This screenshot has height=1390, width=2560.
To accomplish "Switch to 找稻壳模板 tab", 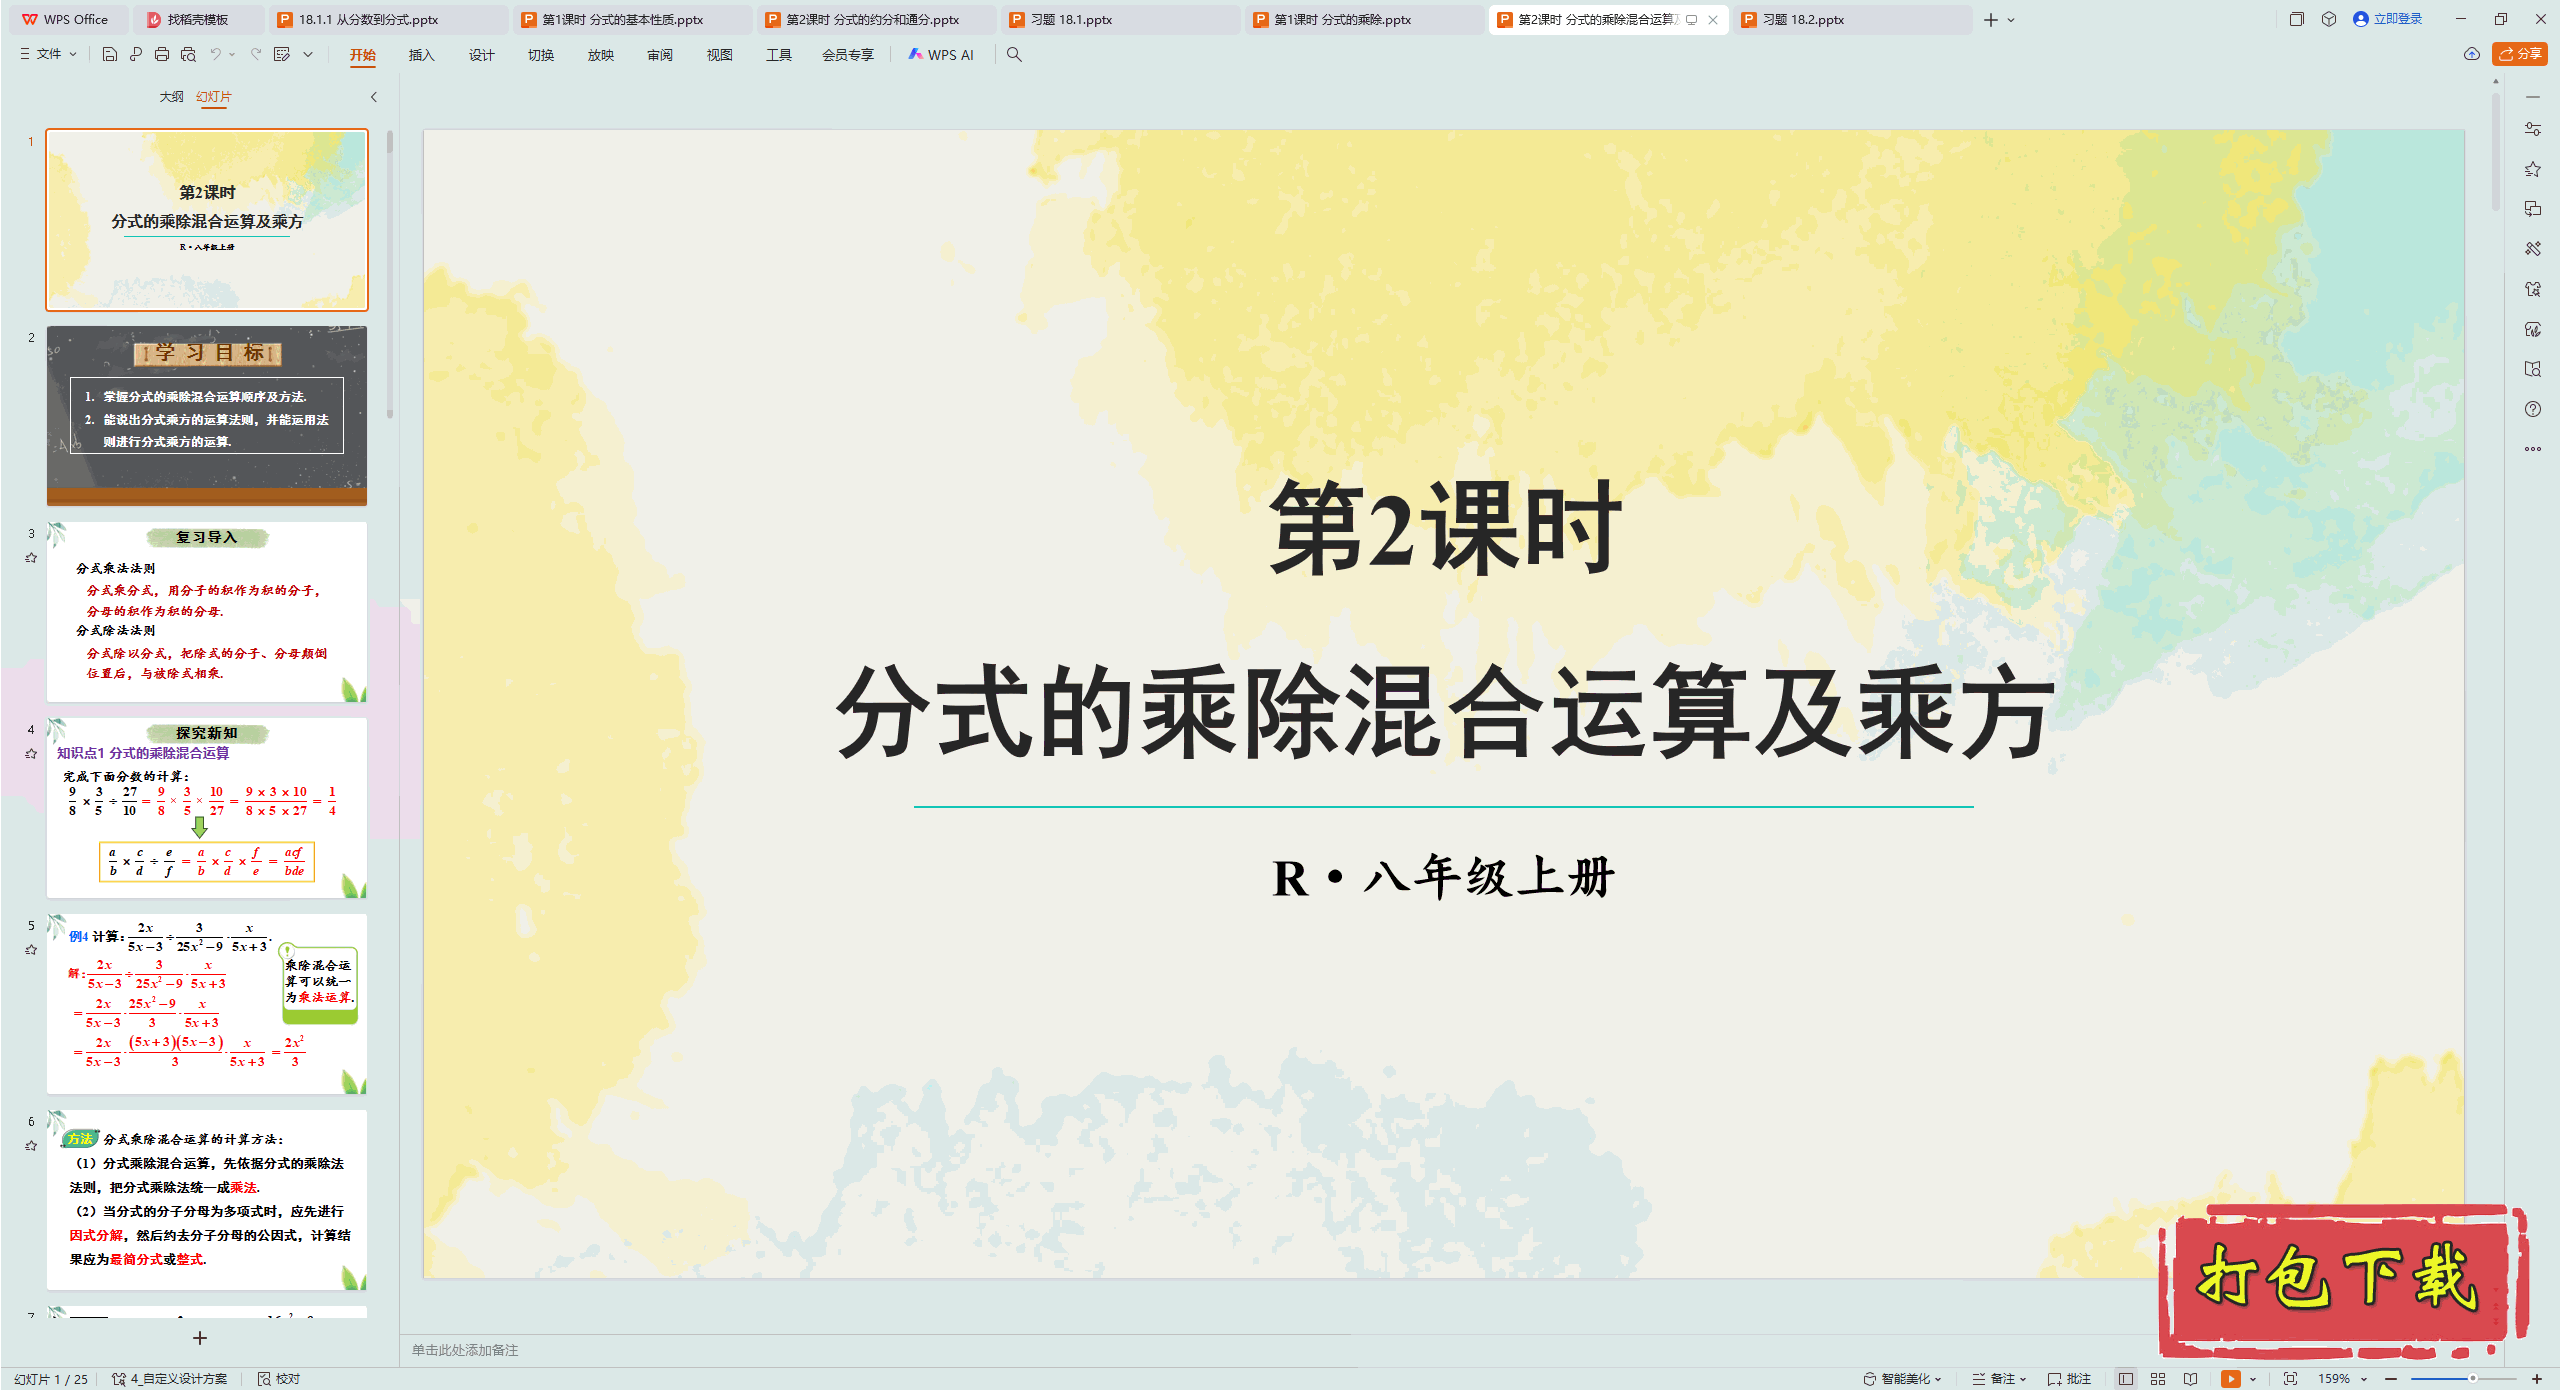I will 199,19.
